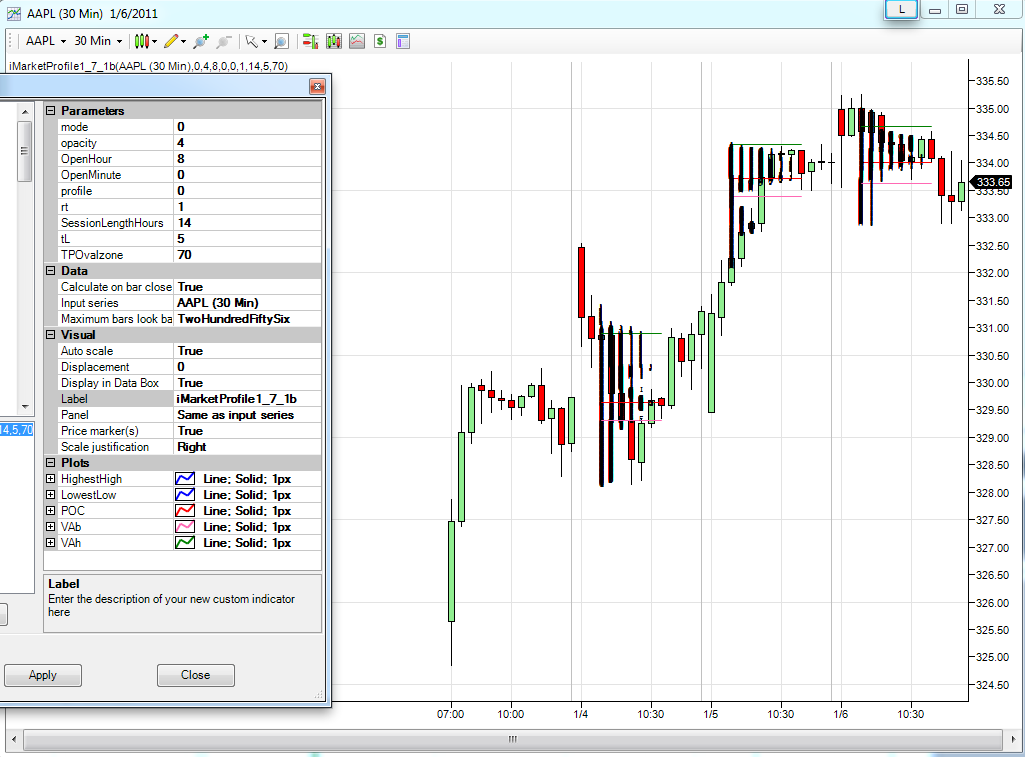Screen dimensions: 1025x757
Task: Select the TPOvalzone value 70
Action: click(248, 255)
